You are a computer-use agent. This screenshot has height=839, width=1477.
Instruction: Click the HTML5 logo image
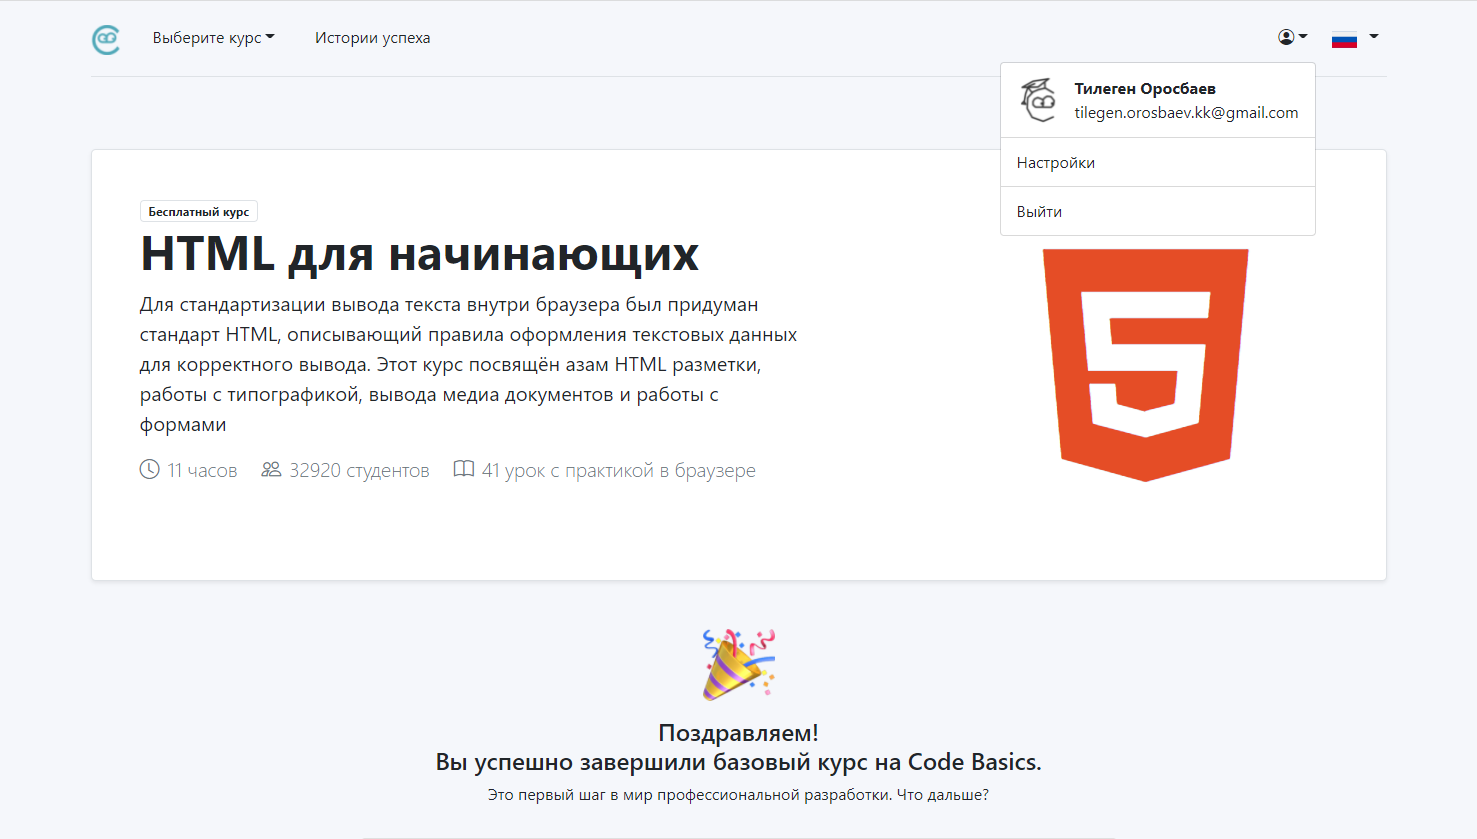[x=1145, y=365]
